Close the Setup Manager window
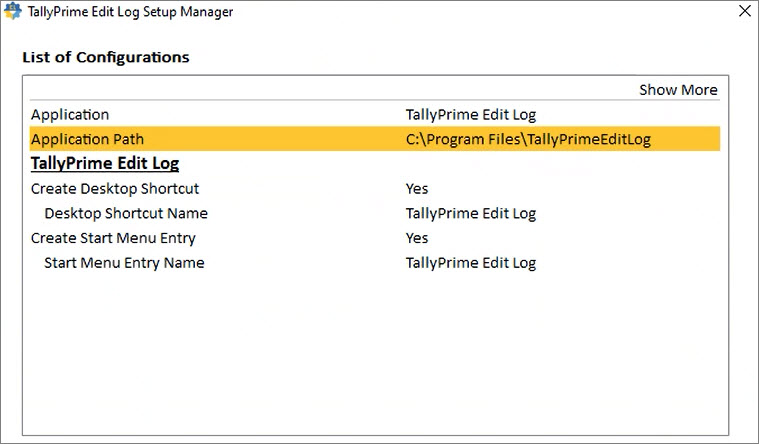This screenshot has height=444, width=759. click(745, 11)
